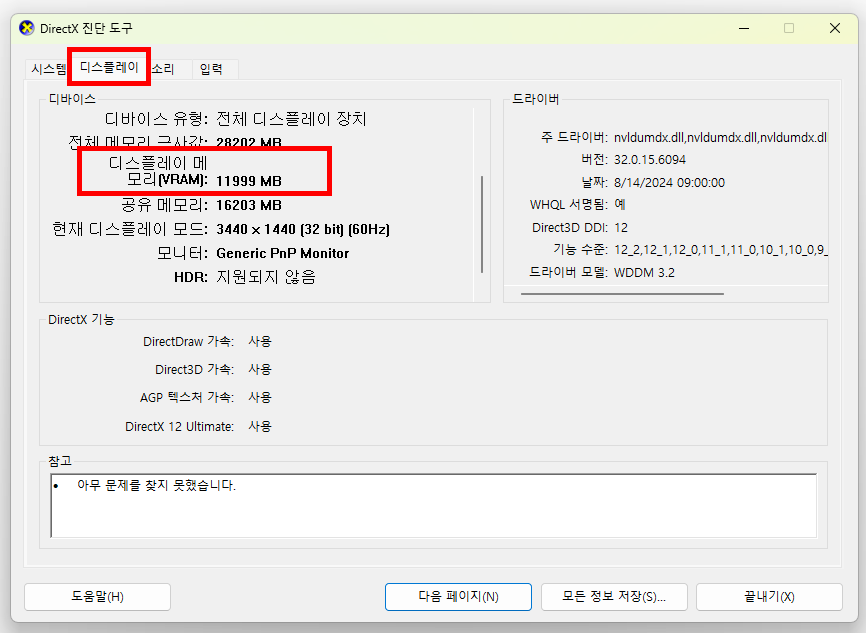Click the driver panel horizontal scrollbar
866x633 pixels.
tap(622, 294)
